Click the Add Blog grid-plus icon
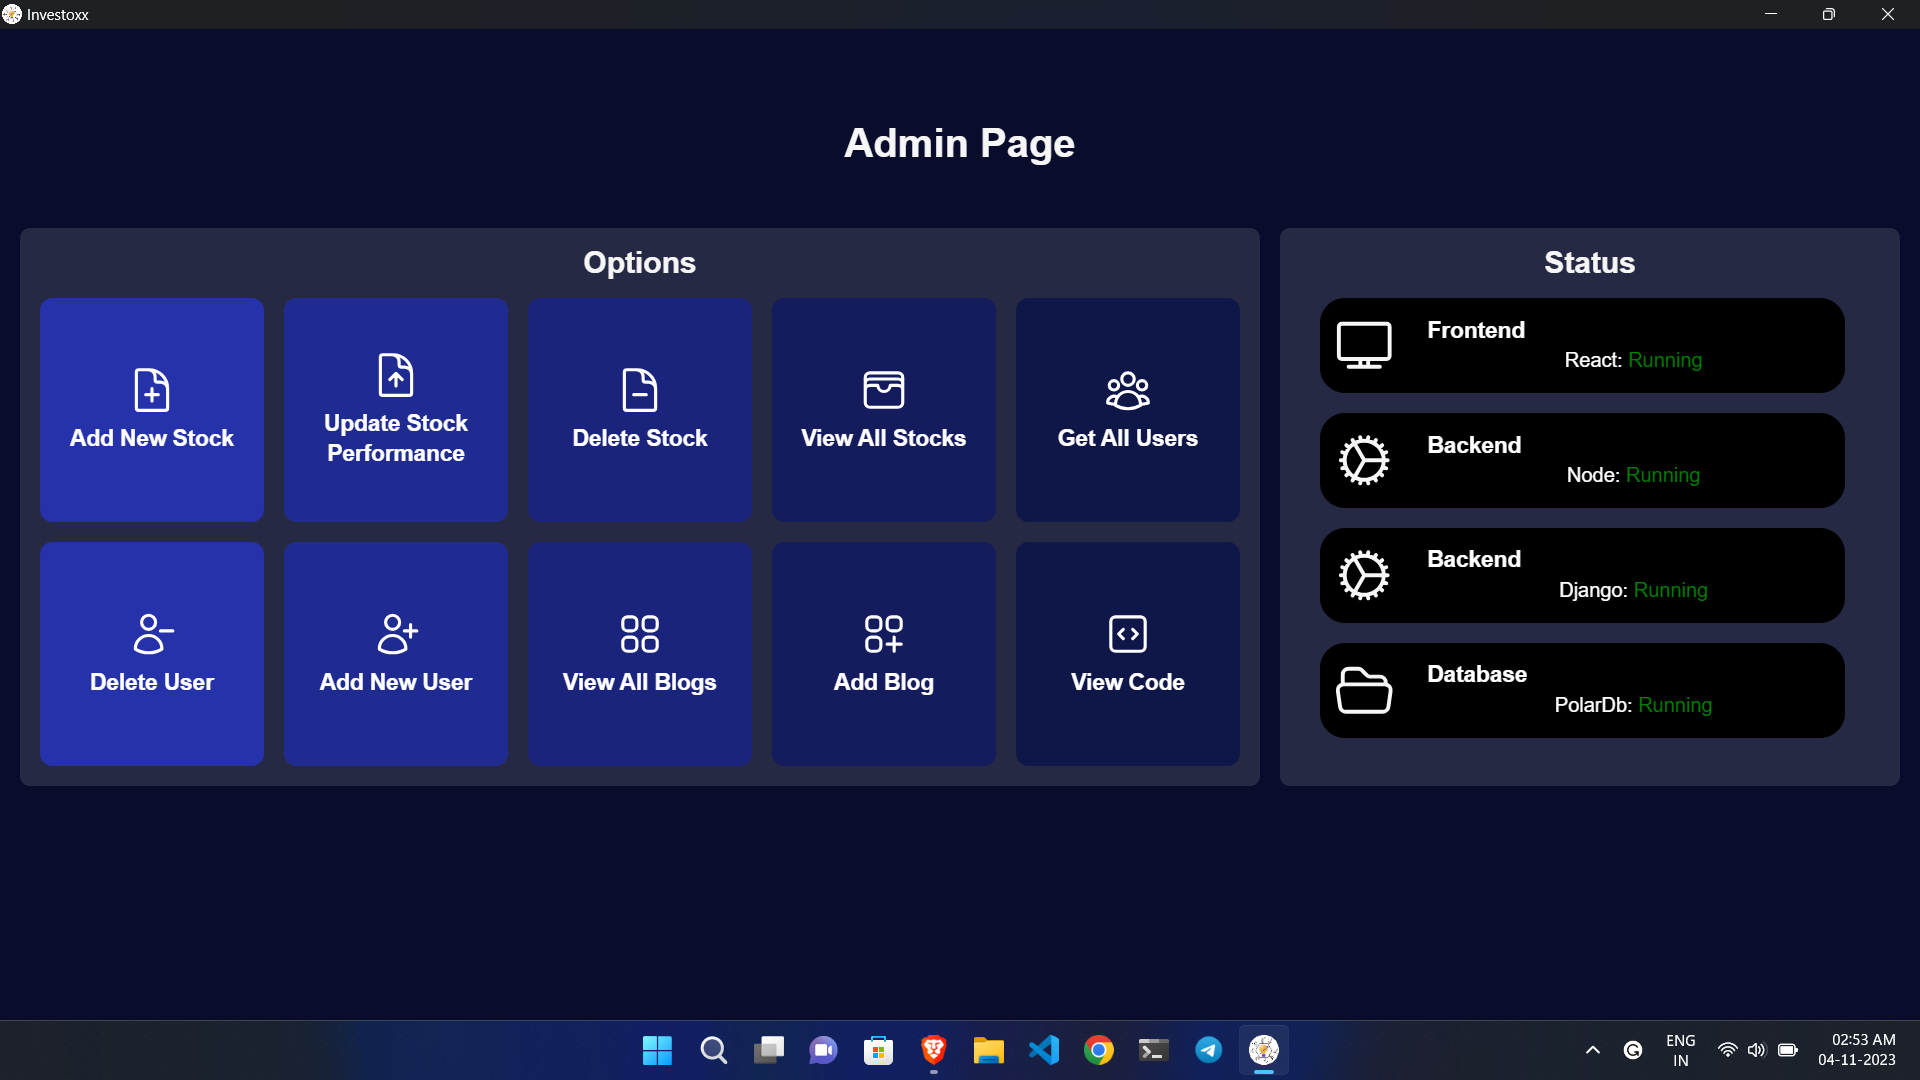This screenshot has height=1080, width=1920. (x=884, y=634)
